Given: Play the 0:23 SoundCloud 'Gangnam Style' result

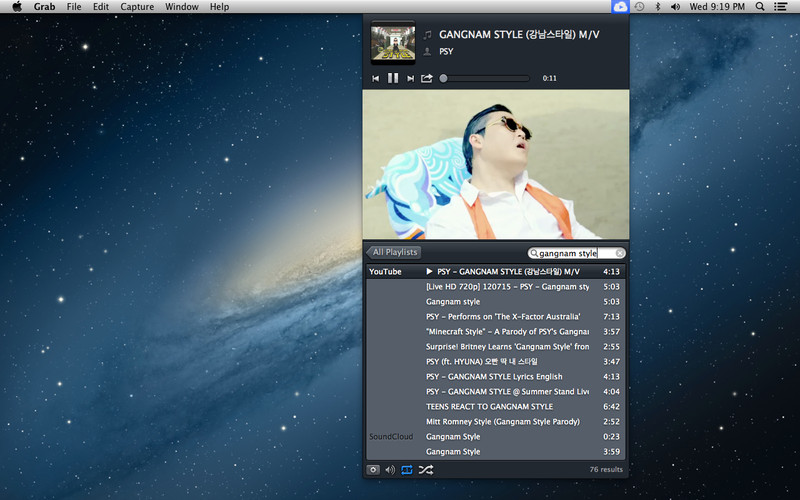Looking at the screenshot, I should coord(496,437).
